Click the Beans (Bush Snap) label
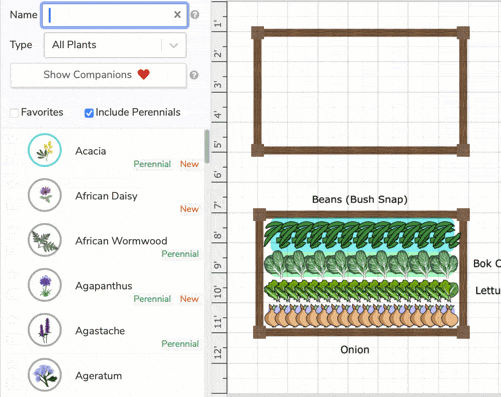Image resolution: width=501 pixels, height=397 pixels. coord(360,199)
